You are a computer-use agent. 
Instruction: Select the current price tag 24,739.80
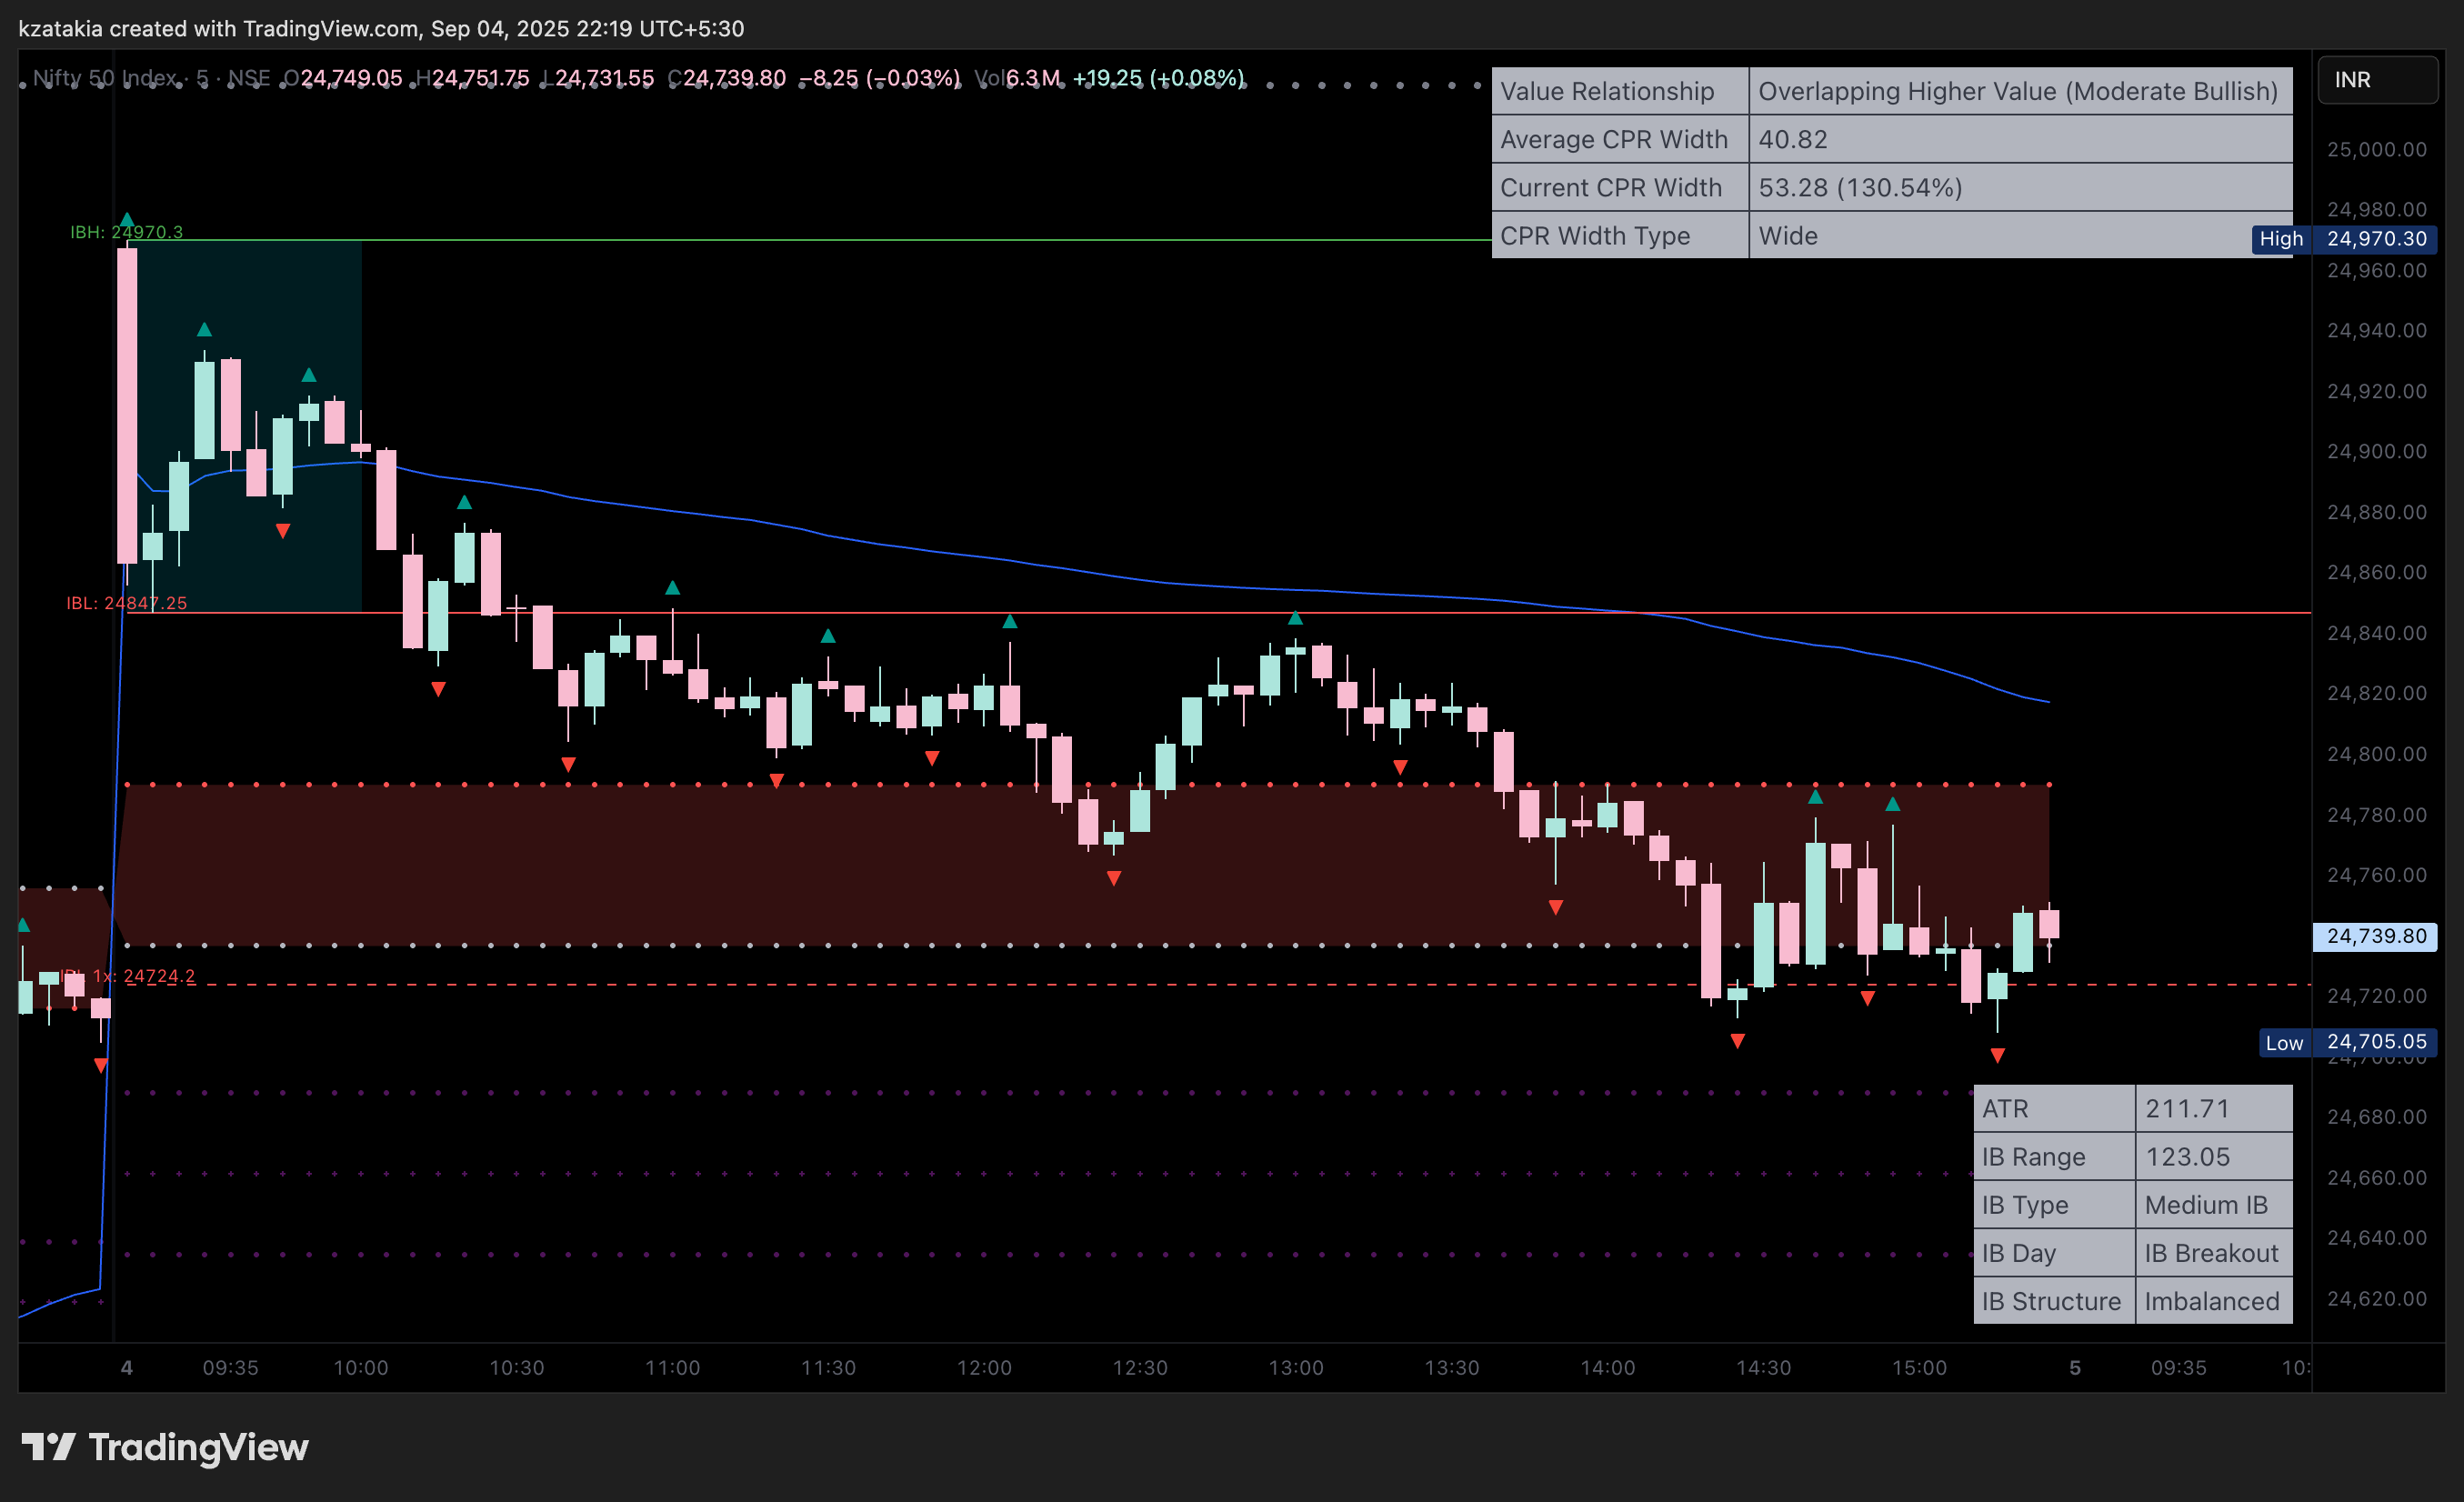2375,936
